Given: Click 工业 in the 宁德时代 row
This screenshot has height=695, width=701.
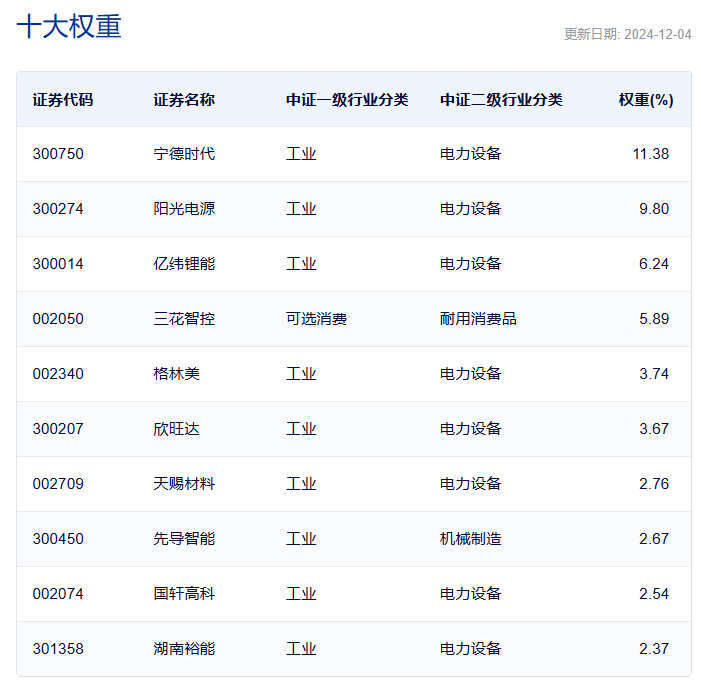Looking at the screenshot, I should 301,154.
